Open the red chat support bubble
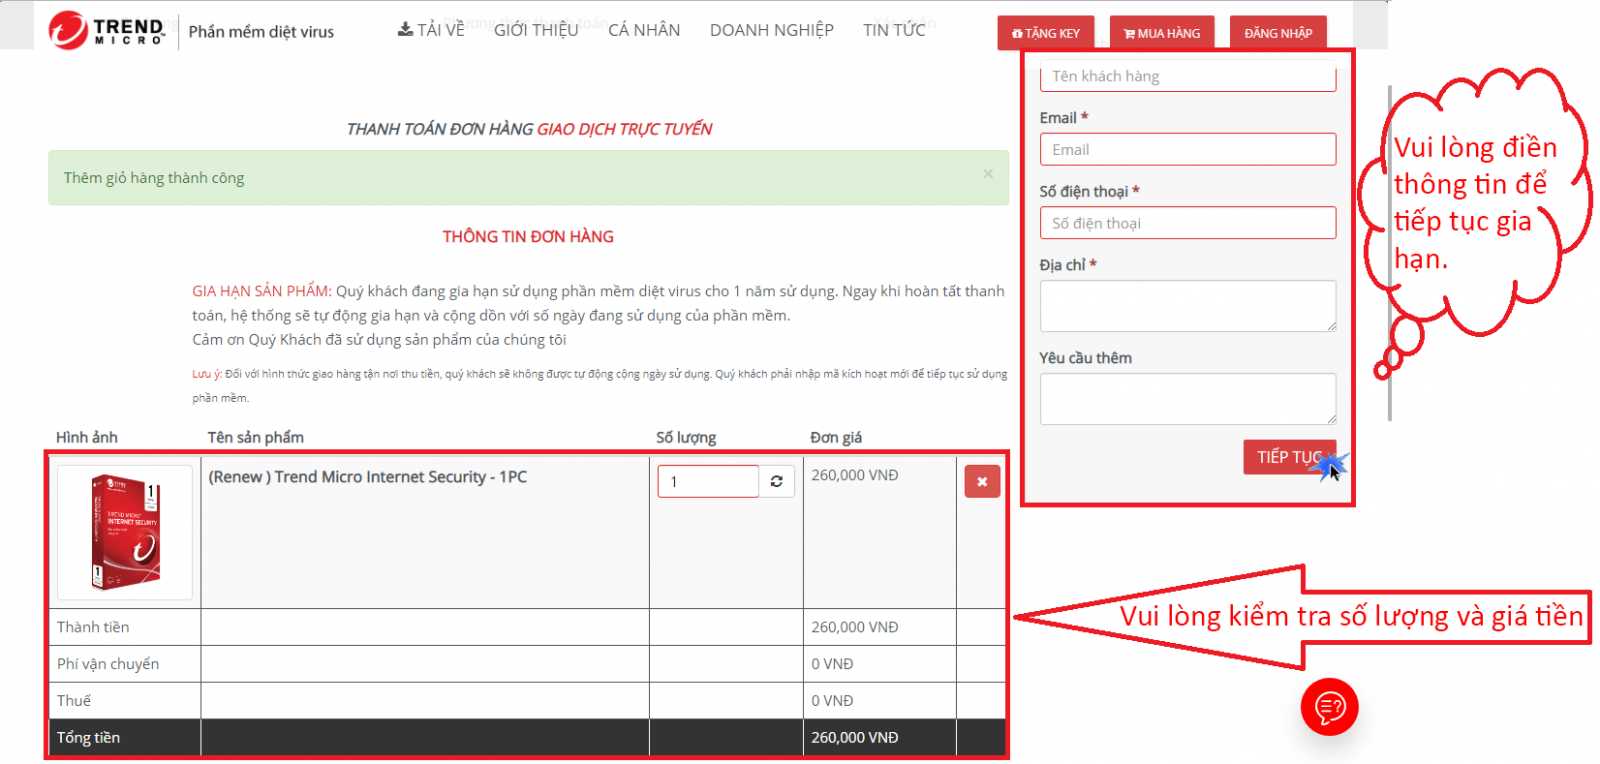This screenshot has width=1600, height=764. (x=1329, y=707)
